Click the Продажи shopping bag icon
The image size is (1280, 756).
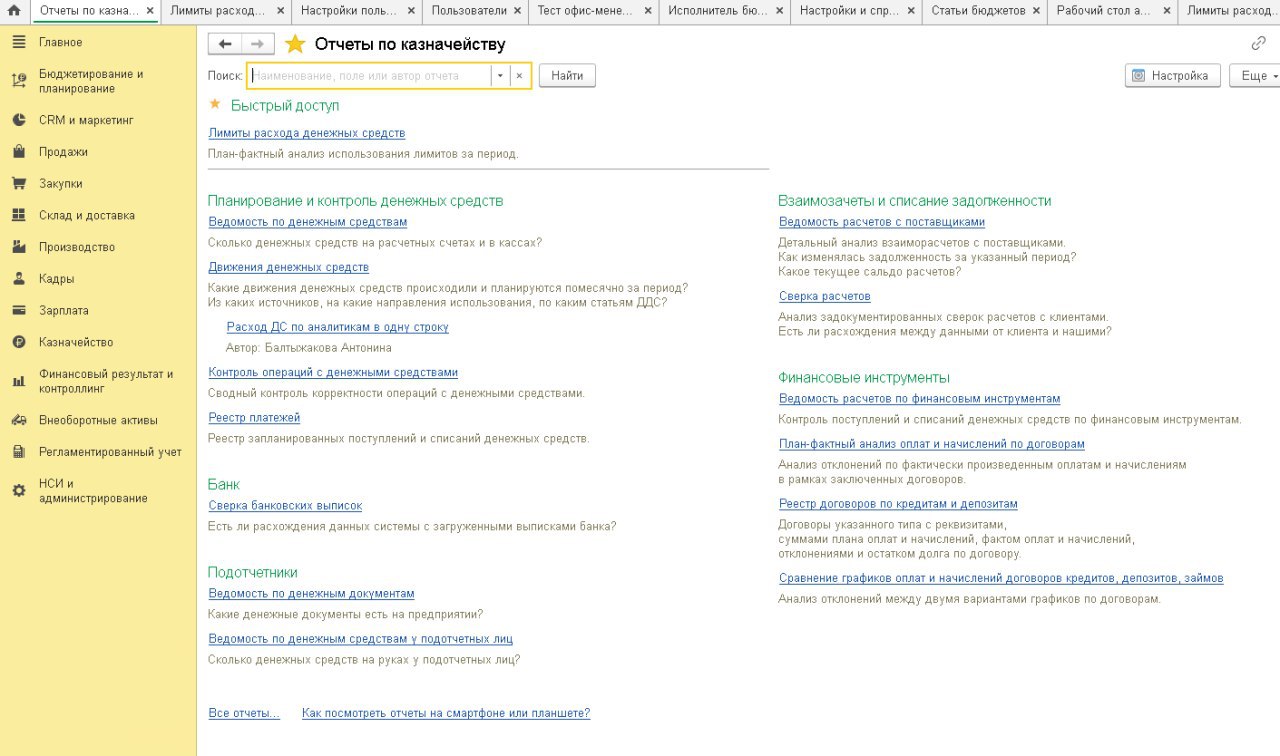(x=18, y=152)
